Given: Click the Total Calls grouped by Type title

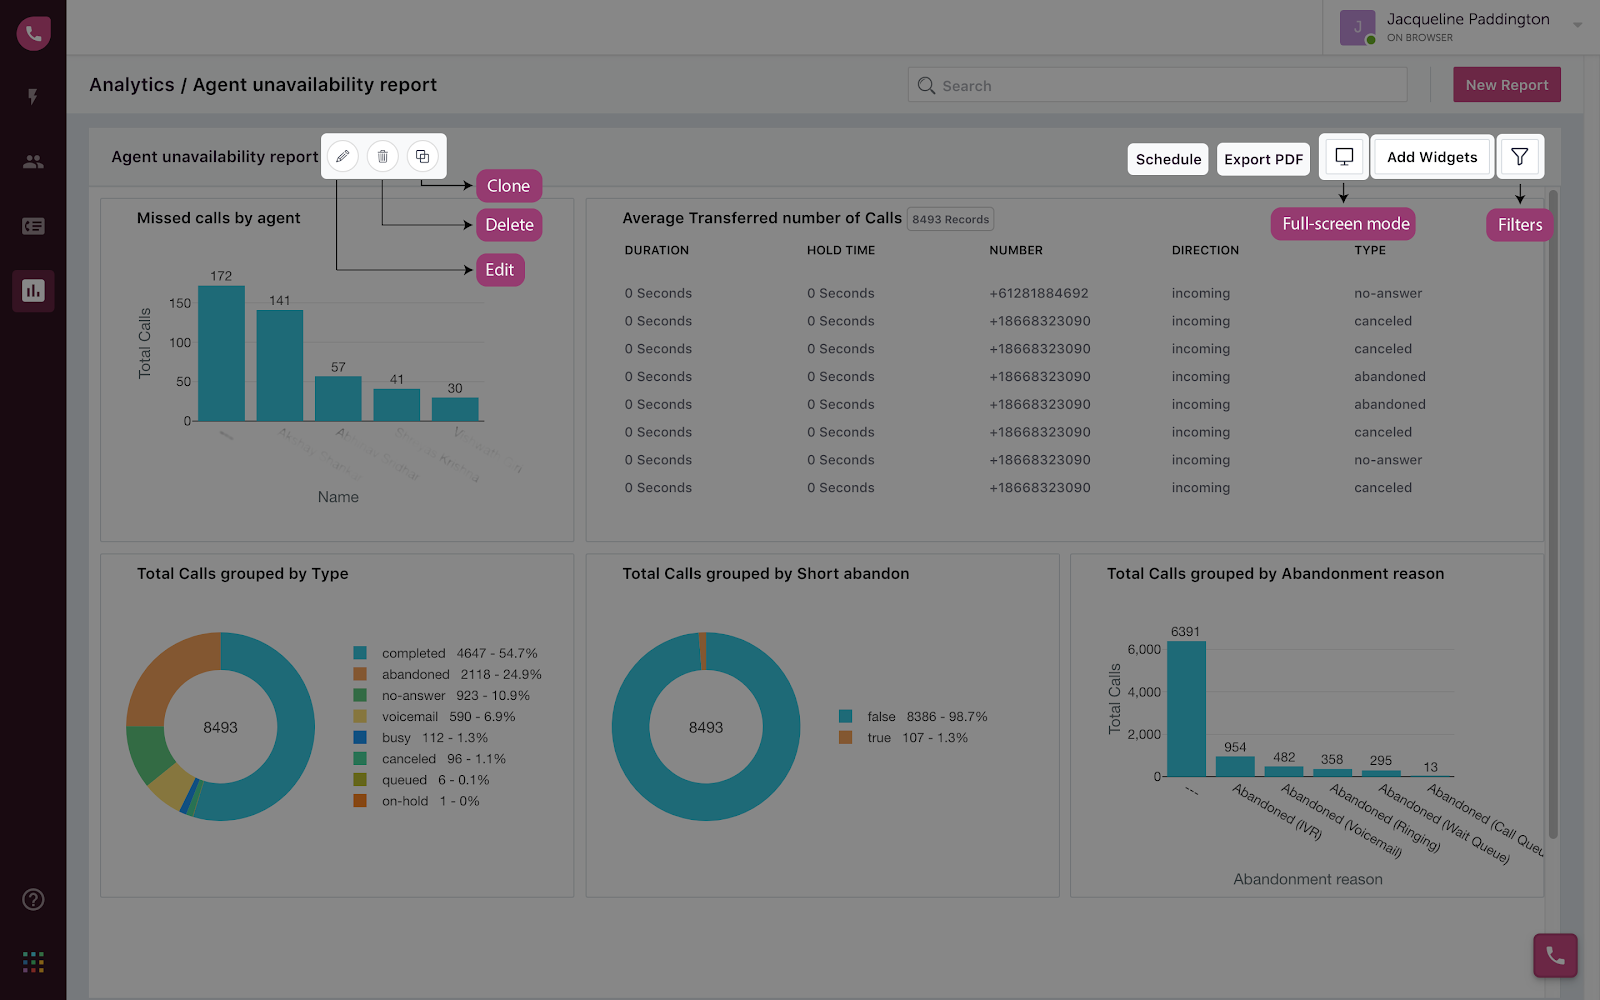Looking at the screenshot, I should 242,573.
